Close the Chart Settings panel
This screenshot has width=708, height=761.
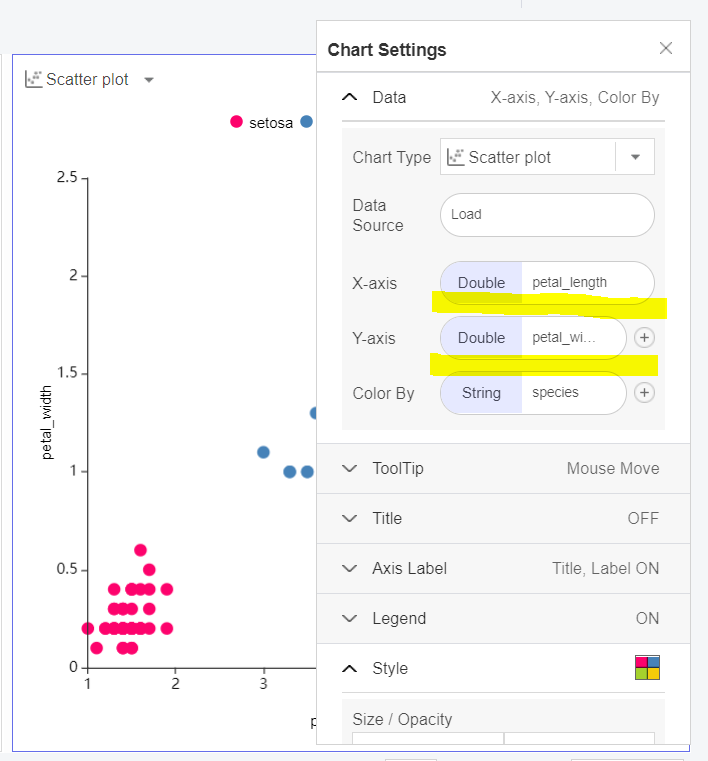666,49
